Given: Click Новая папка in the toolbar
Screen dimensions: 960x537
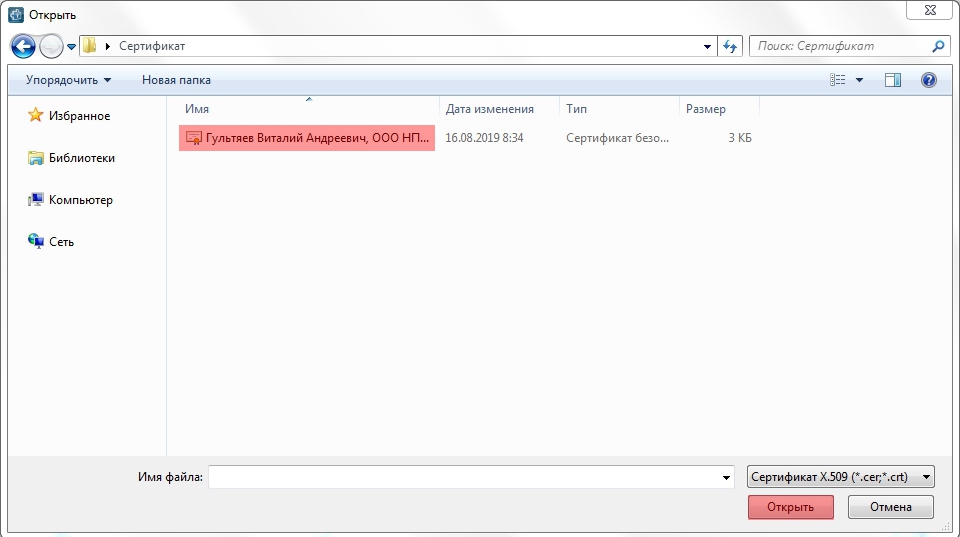Looking at the screenshot, I should 176,80.
